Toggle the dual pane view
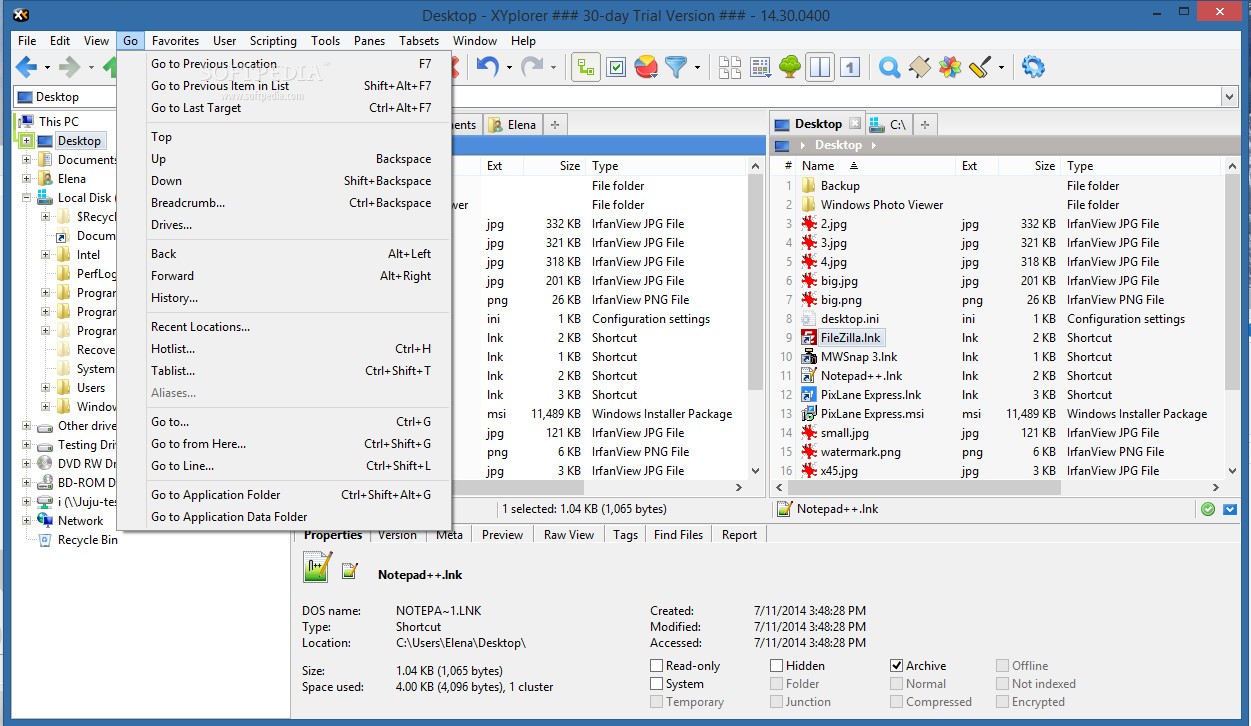Viewport: 1251px width, 726px height. pos(820,67)
